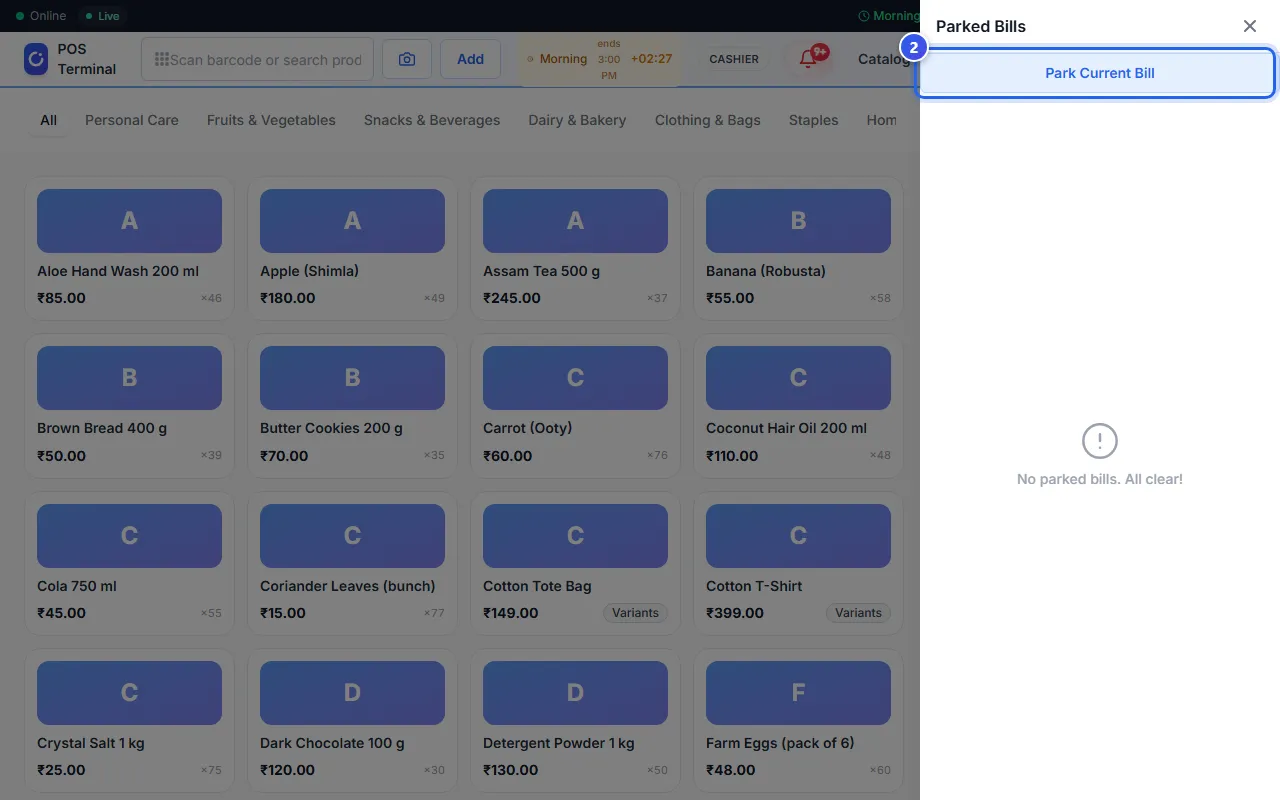Add Apple (Shimla) to the bill
This screenshot has width=1280, height=800.
(353, 248)
